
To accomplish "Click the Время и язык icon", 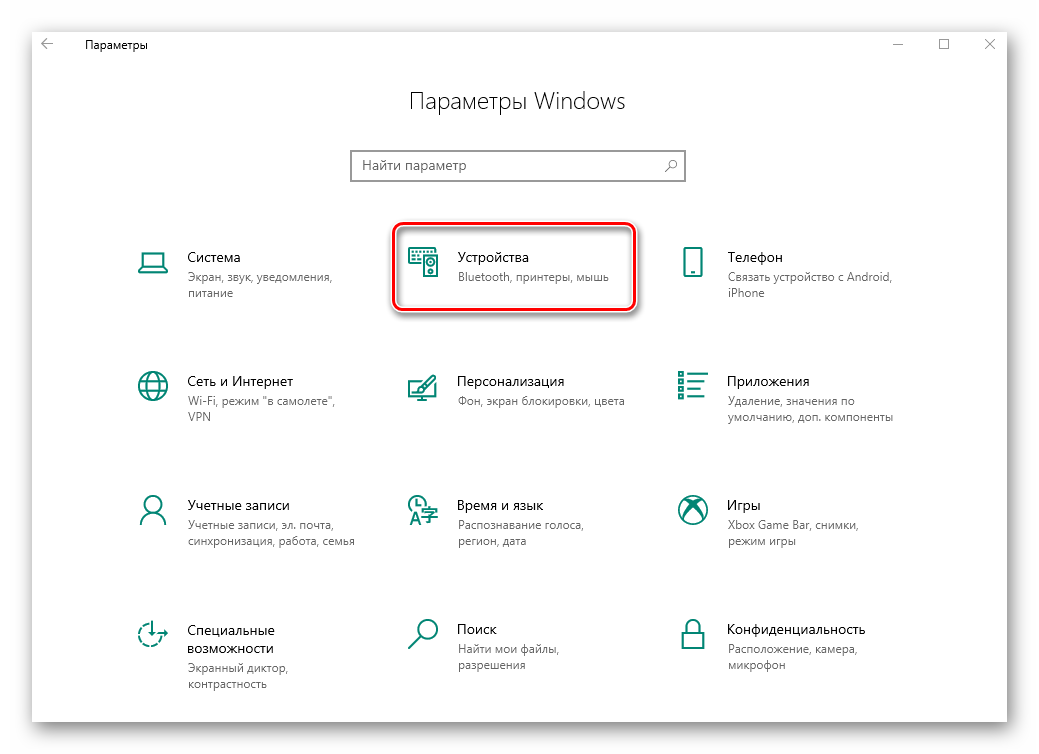I will [423, 510].
